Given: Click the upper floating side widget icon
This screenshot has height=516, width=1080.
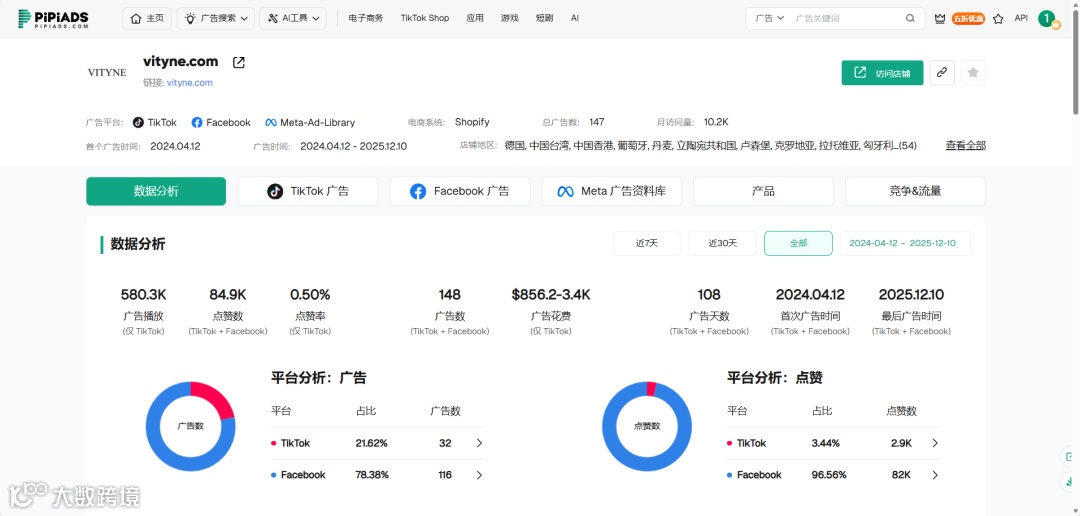Looking at the screenshot, I should coord(1069,457).
